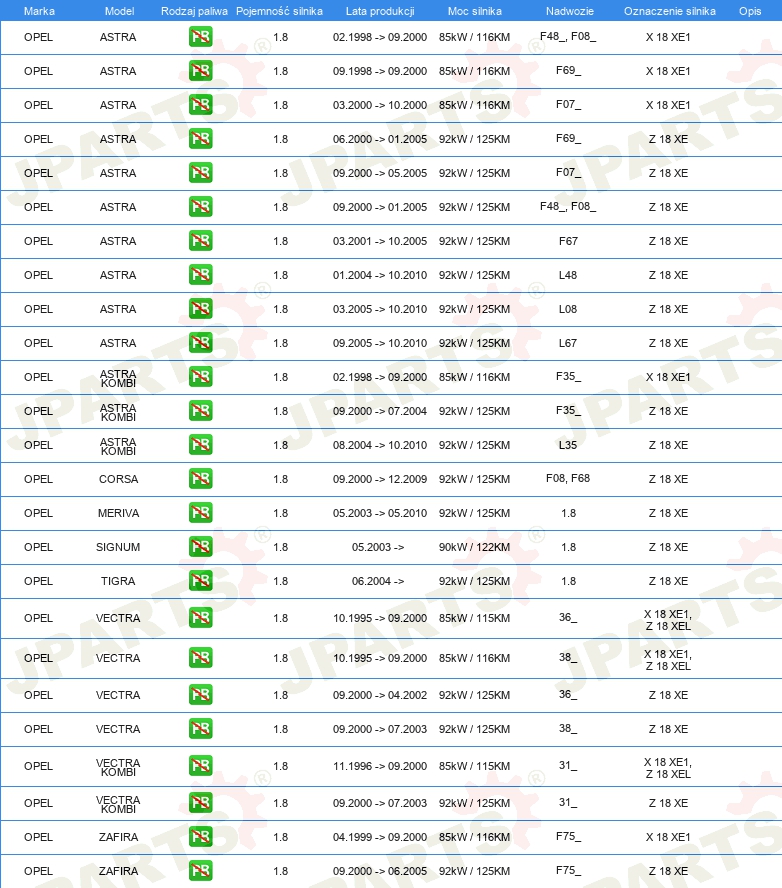Click petrol icon in Vectra 09.2000 -> 04.2002 row
The image size is (782, 888).
click(200, 694)
